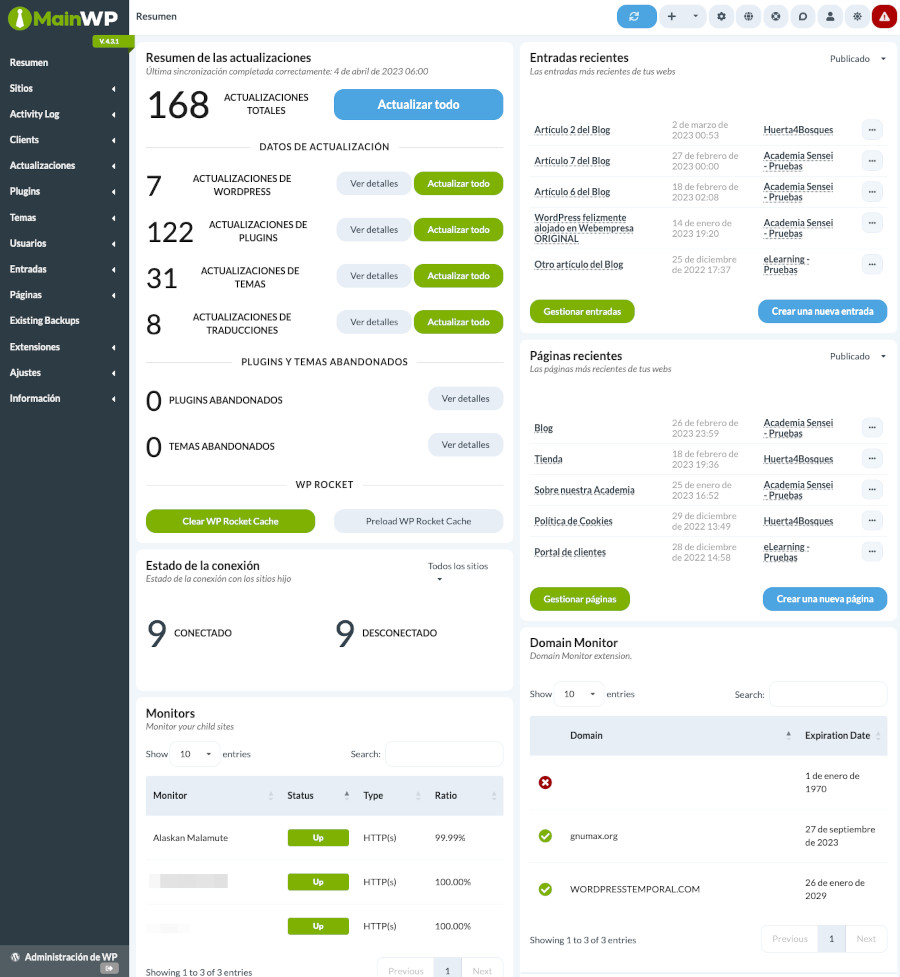Open actions menu for Portal de clientes row
This screenshot has width=900, height=977.
[x=872, y=551]
